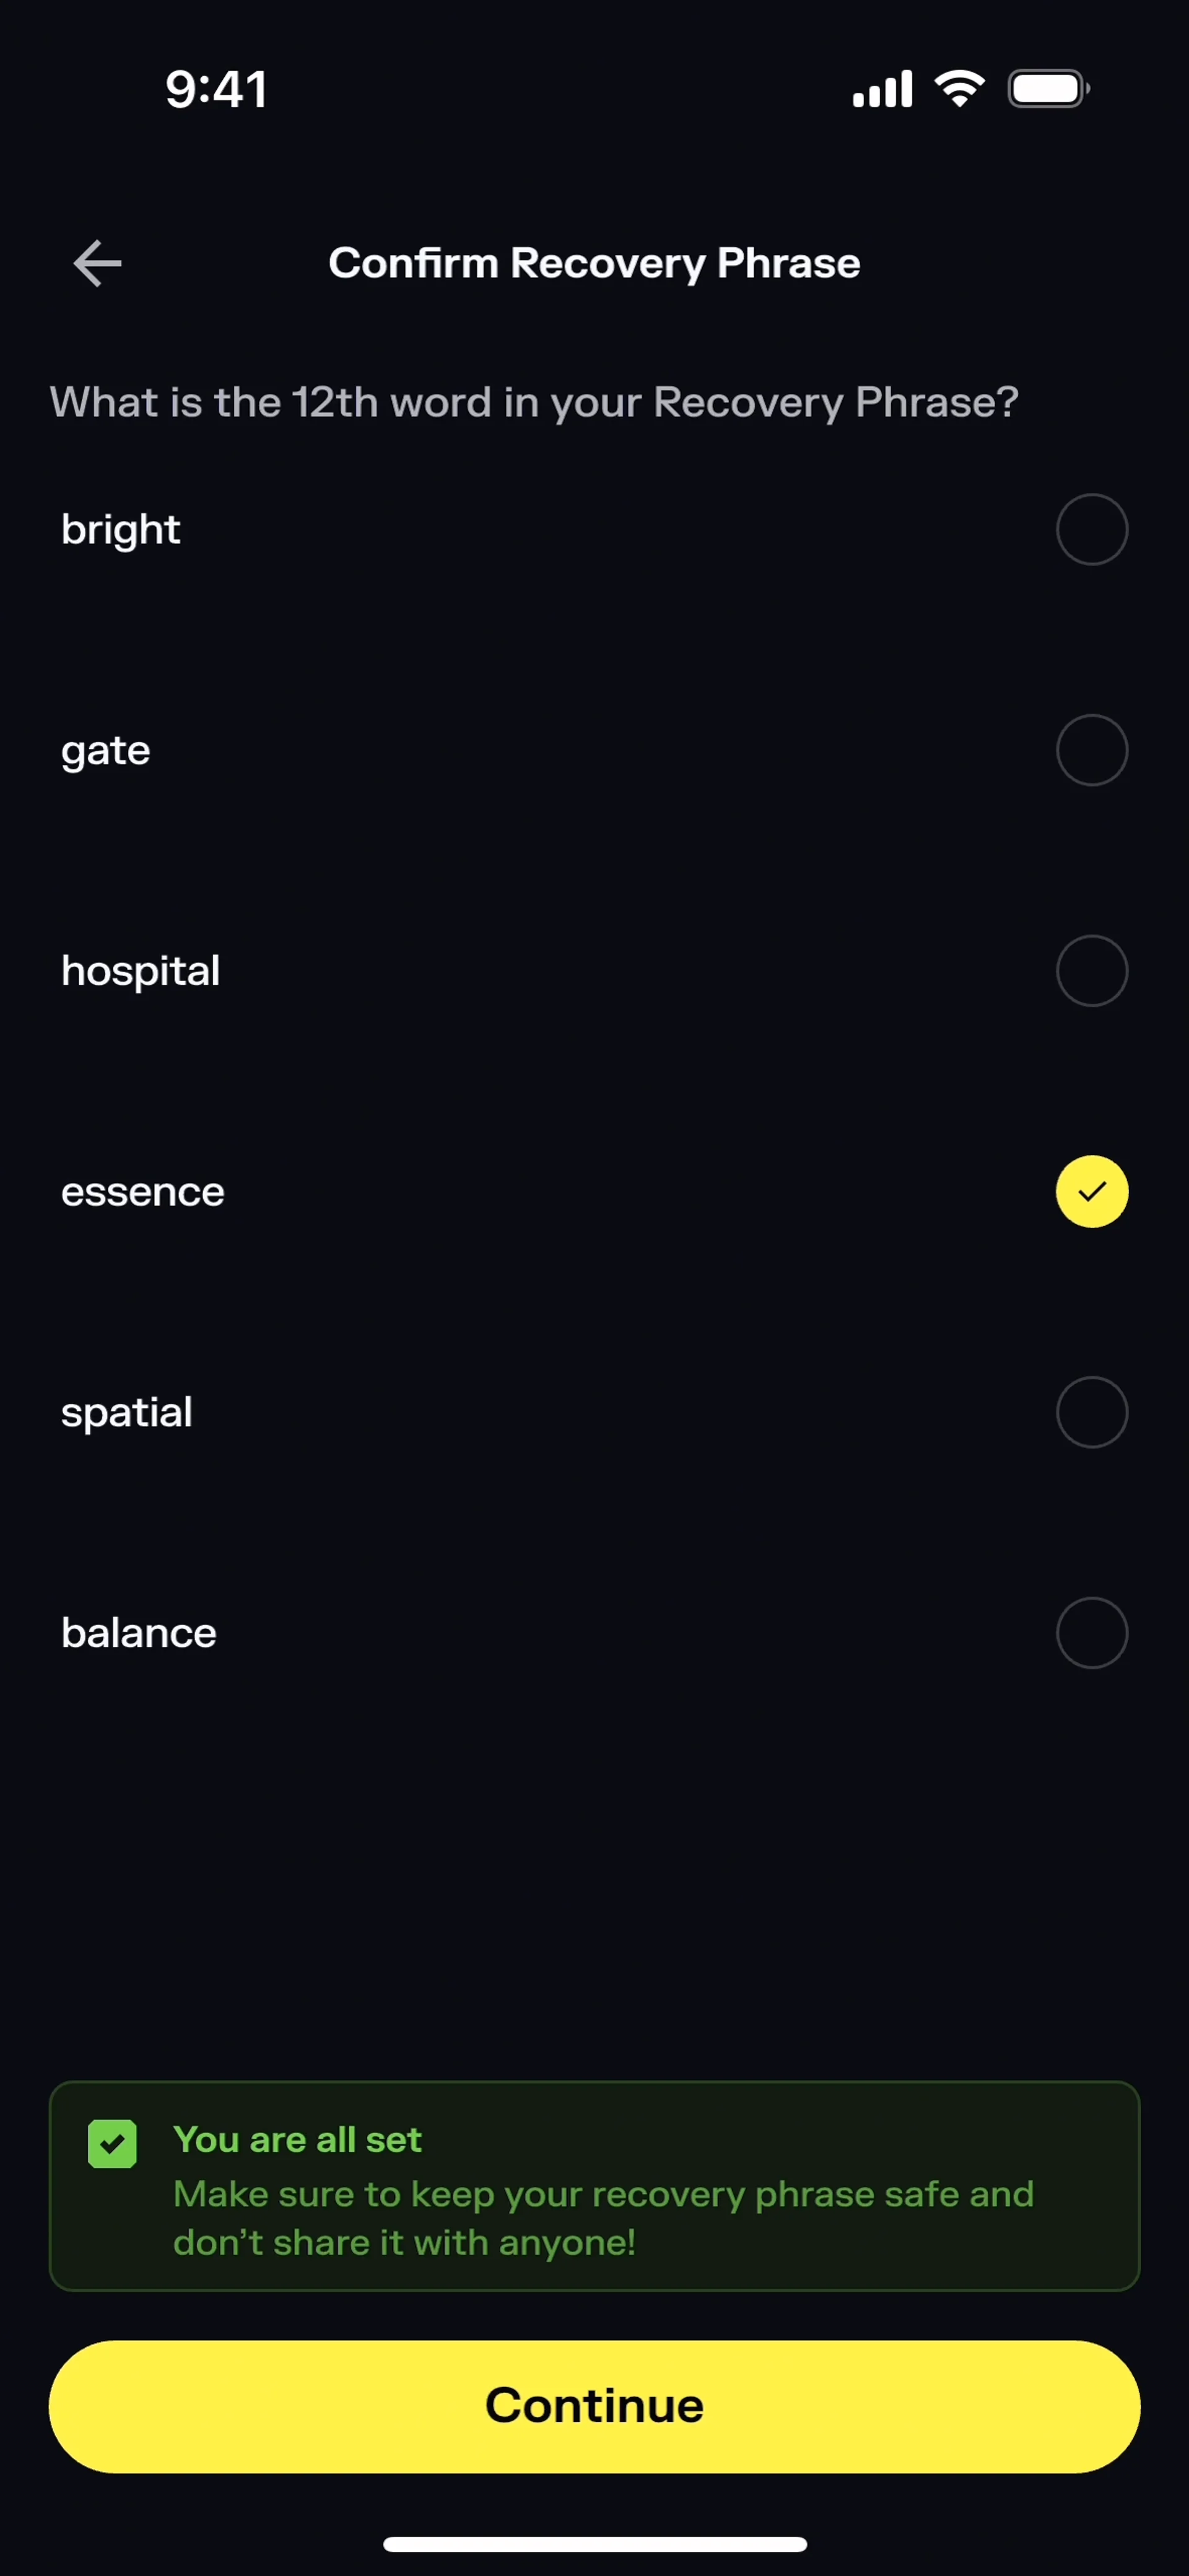Tap the word label bright

pos(121,530)
